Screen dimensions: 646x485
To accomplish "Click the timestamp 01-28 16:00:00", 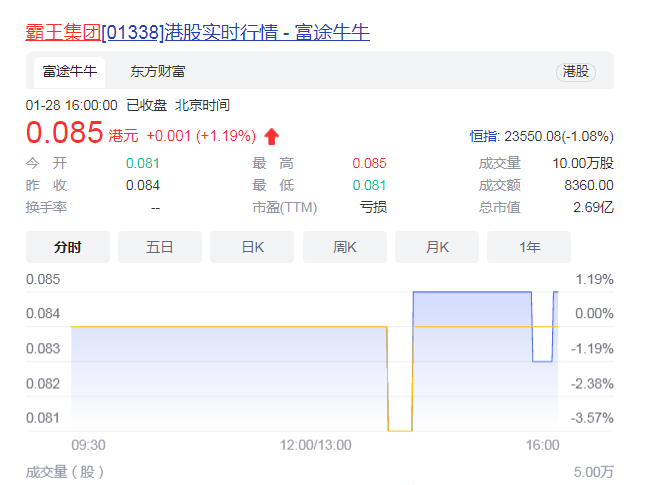I will tap(71, 105).
